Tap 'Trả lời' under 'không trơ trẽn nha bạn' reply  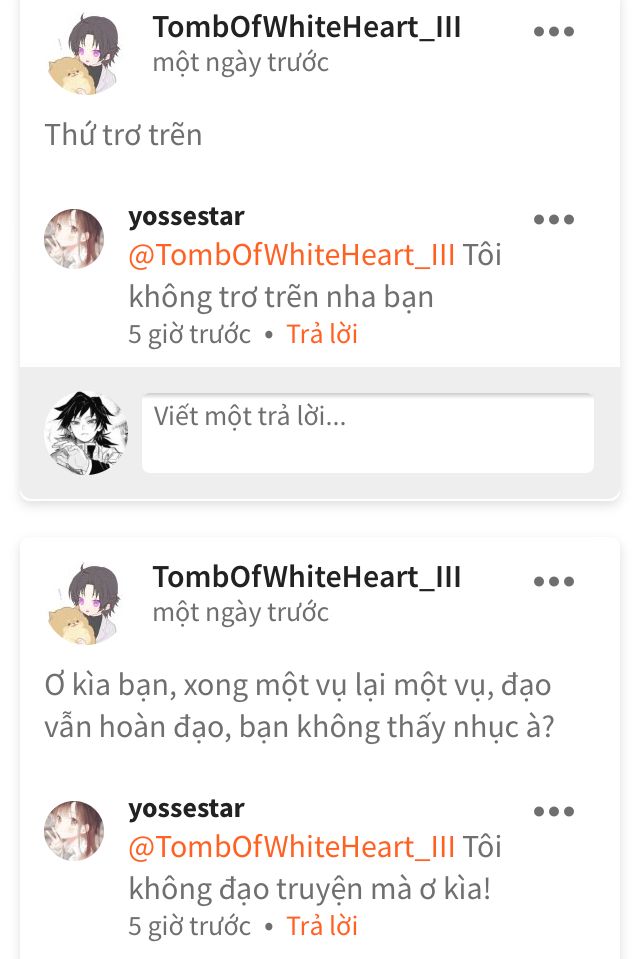click(322, 334)
